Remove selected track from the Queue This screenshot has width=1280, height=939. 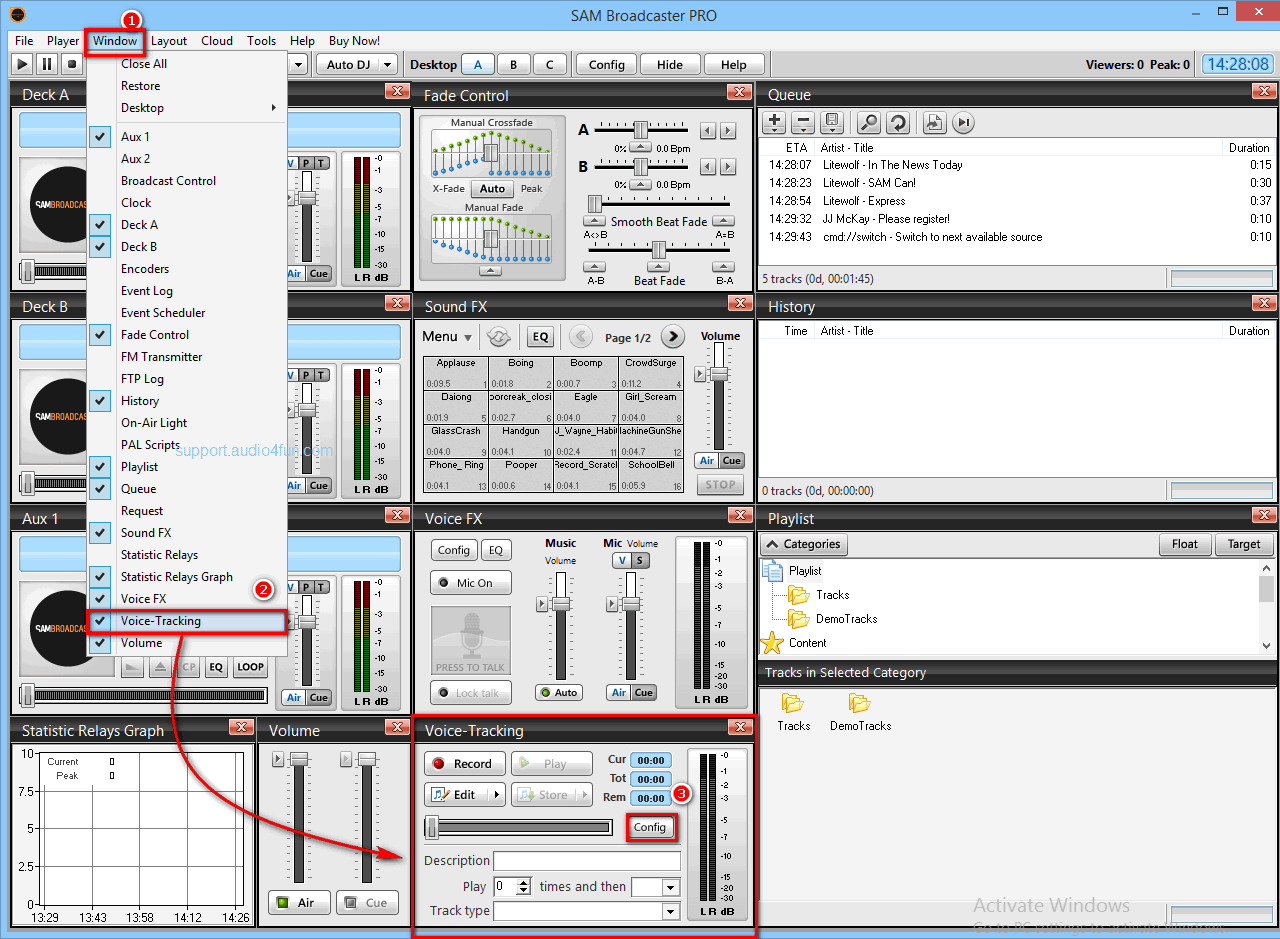[x=803, y=122]
